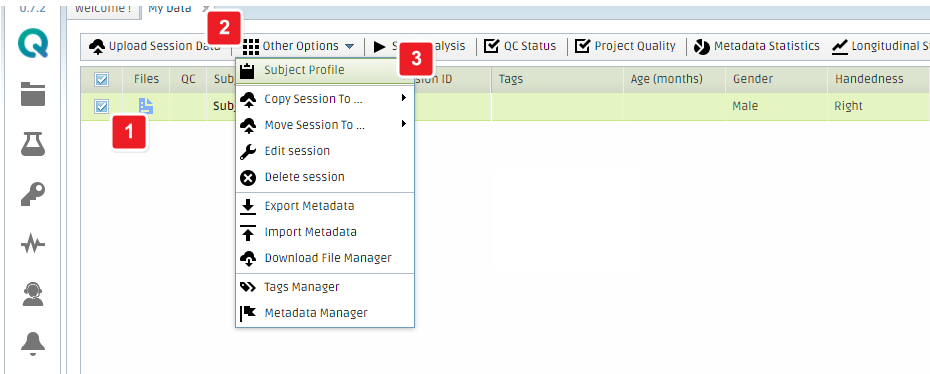Open the support headset icon in sidebar

tap(33, 294)
